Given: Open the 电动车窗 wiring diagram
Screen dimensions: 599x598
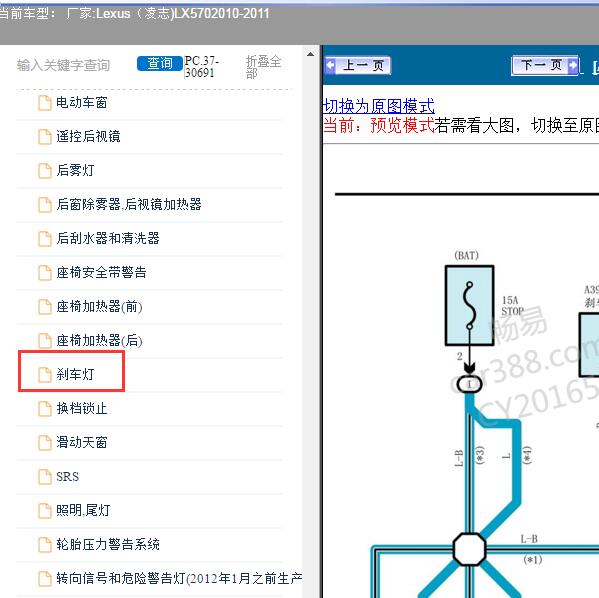Looking at the screenshot, I should (x=82, y=102).
